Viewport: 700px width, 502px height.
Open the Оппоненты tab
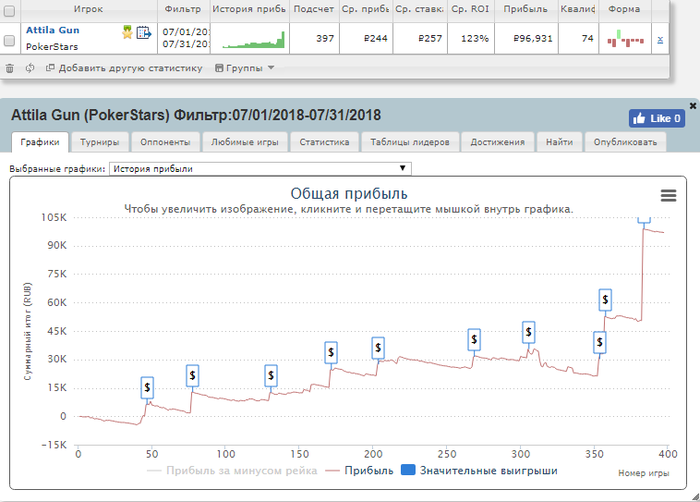tap(165, 142)
